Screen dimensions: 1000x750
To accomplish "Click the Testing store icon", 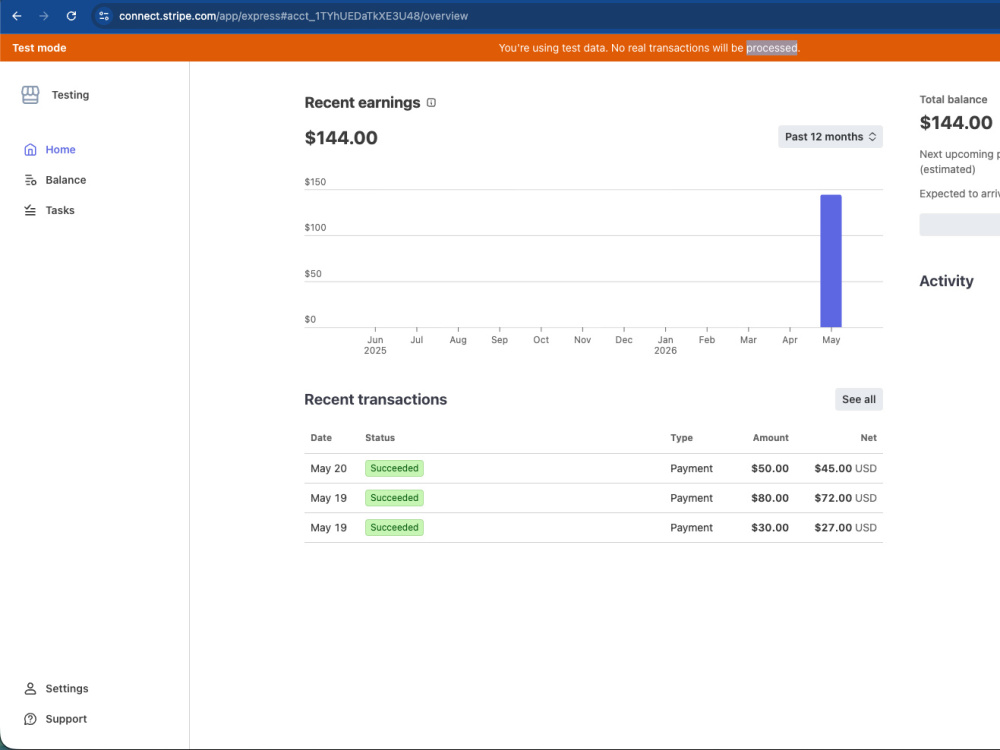I will click(x=30, y=95).
